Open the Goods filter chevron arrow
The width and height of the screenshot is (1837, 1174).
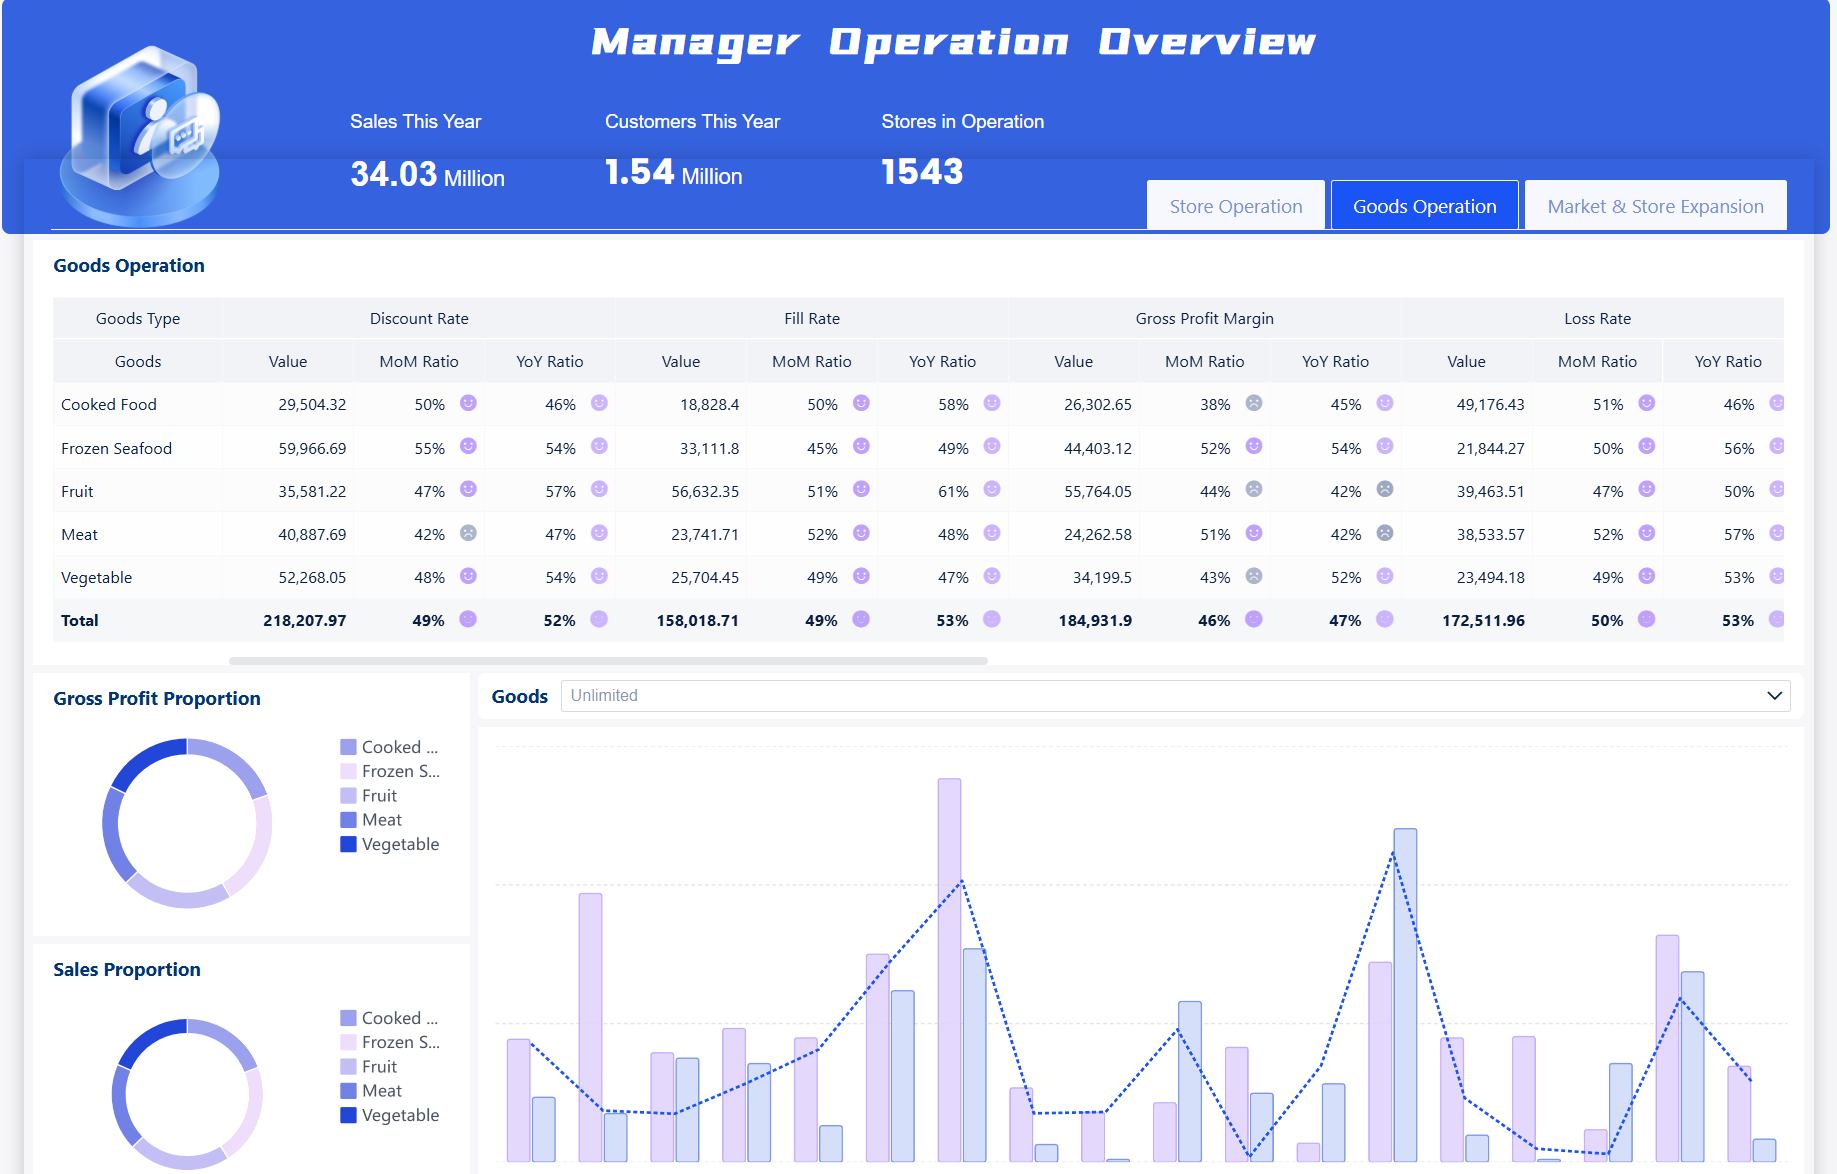pos(1774,695)
